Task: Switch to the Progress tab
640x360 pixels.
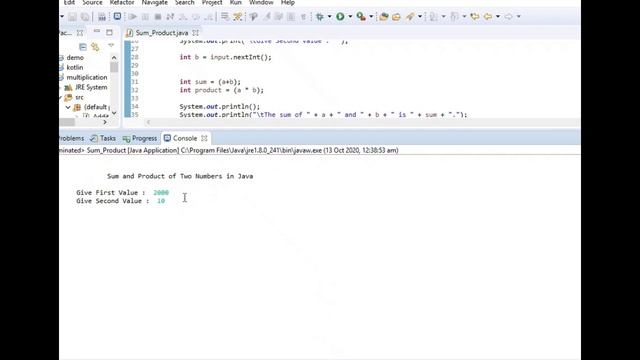Action: (140, 138)
